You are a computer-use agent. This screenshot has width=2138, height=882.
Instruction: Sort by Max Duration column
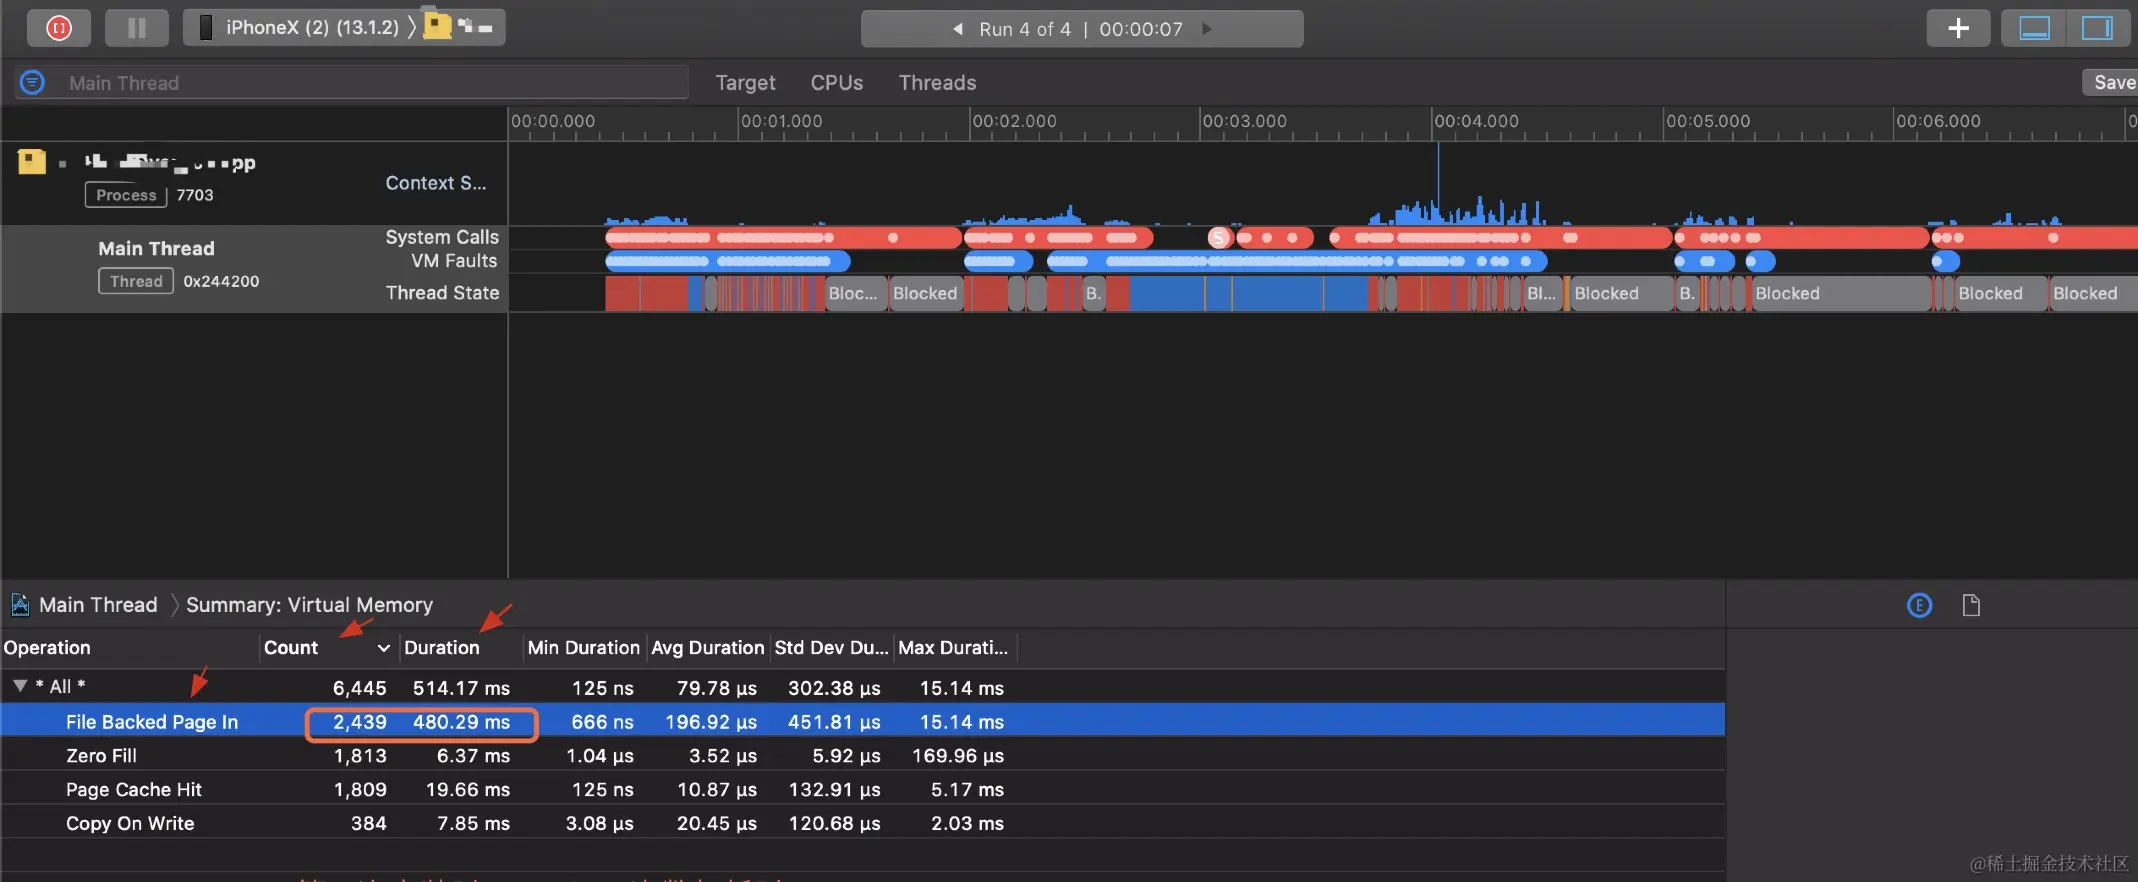click(x=953, y=648)
